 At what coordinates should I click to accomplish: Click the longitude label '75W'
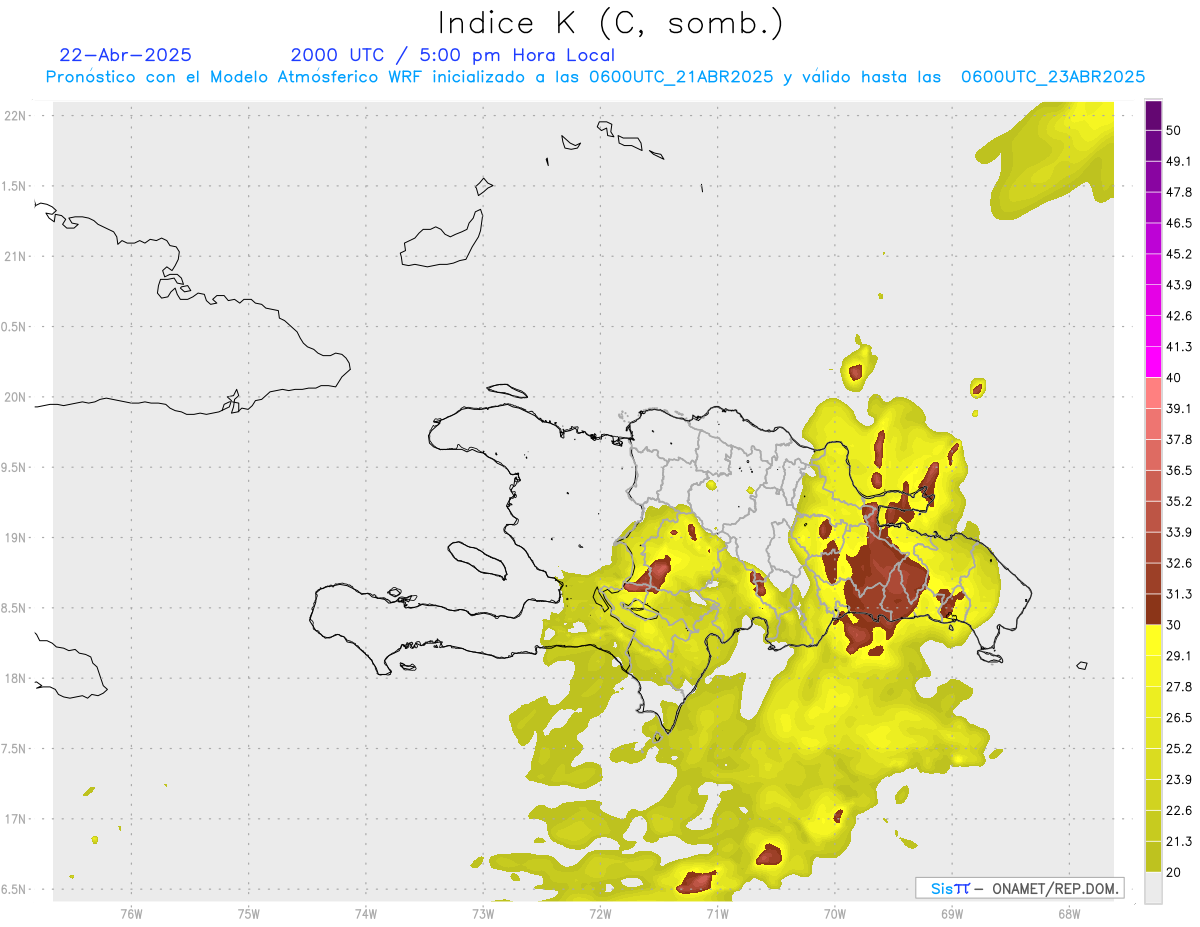pyautogui.click(x=249, y=915)
